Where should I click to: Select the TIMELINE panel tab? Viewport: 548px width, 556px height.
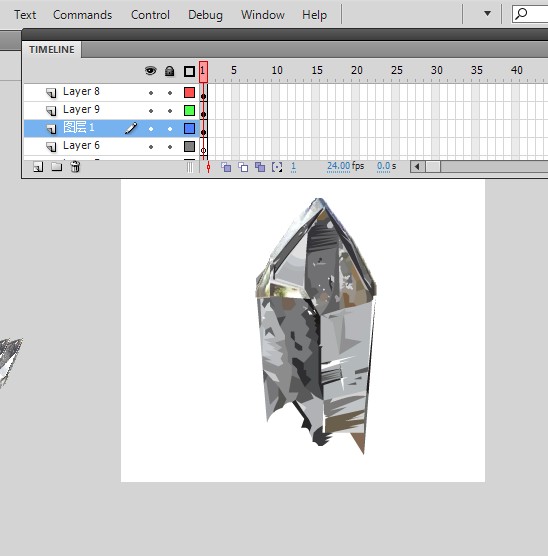pyautogui.click(x=52, y=50)
